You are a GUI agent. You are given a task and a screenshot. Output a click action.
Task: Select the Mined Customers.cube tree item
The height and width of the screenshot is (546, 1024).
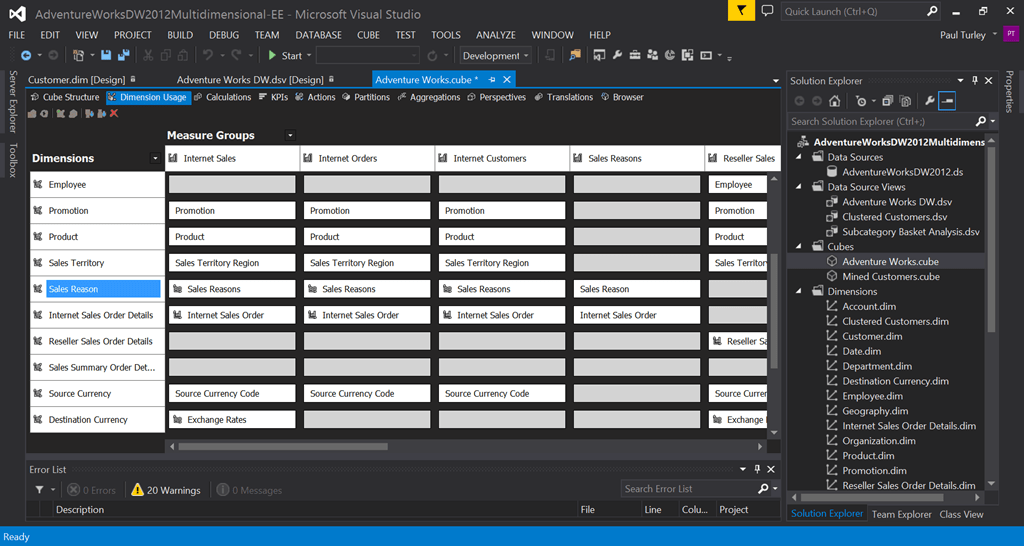tap(891, 276)
